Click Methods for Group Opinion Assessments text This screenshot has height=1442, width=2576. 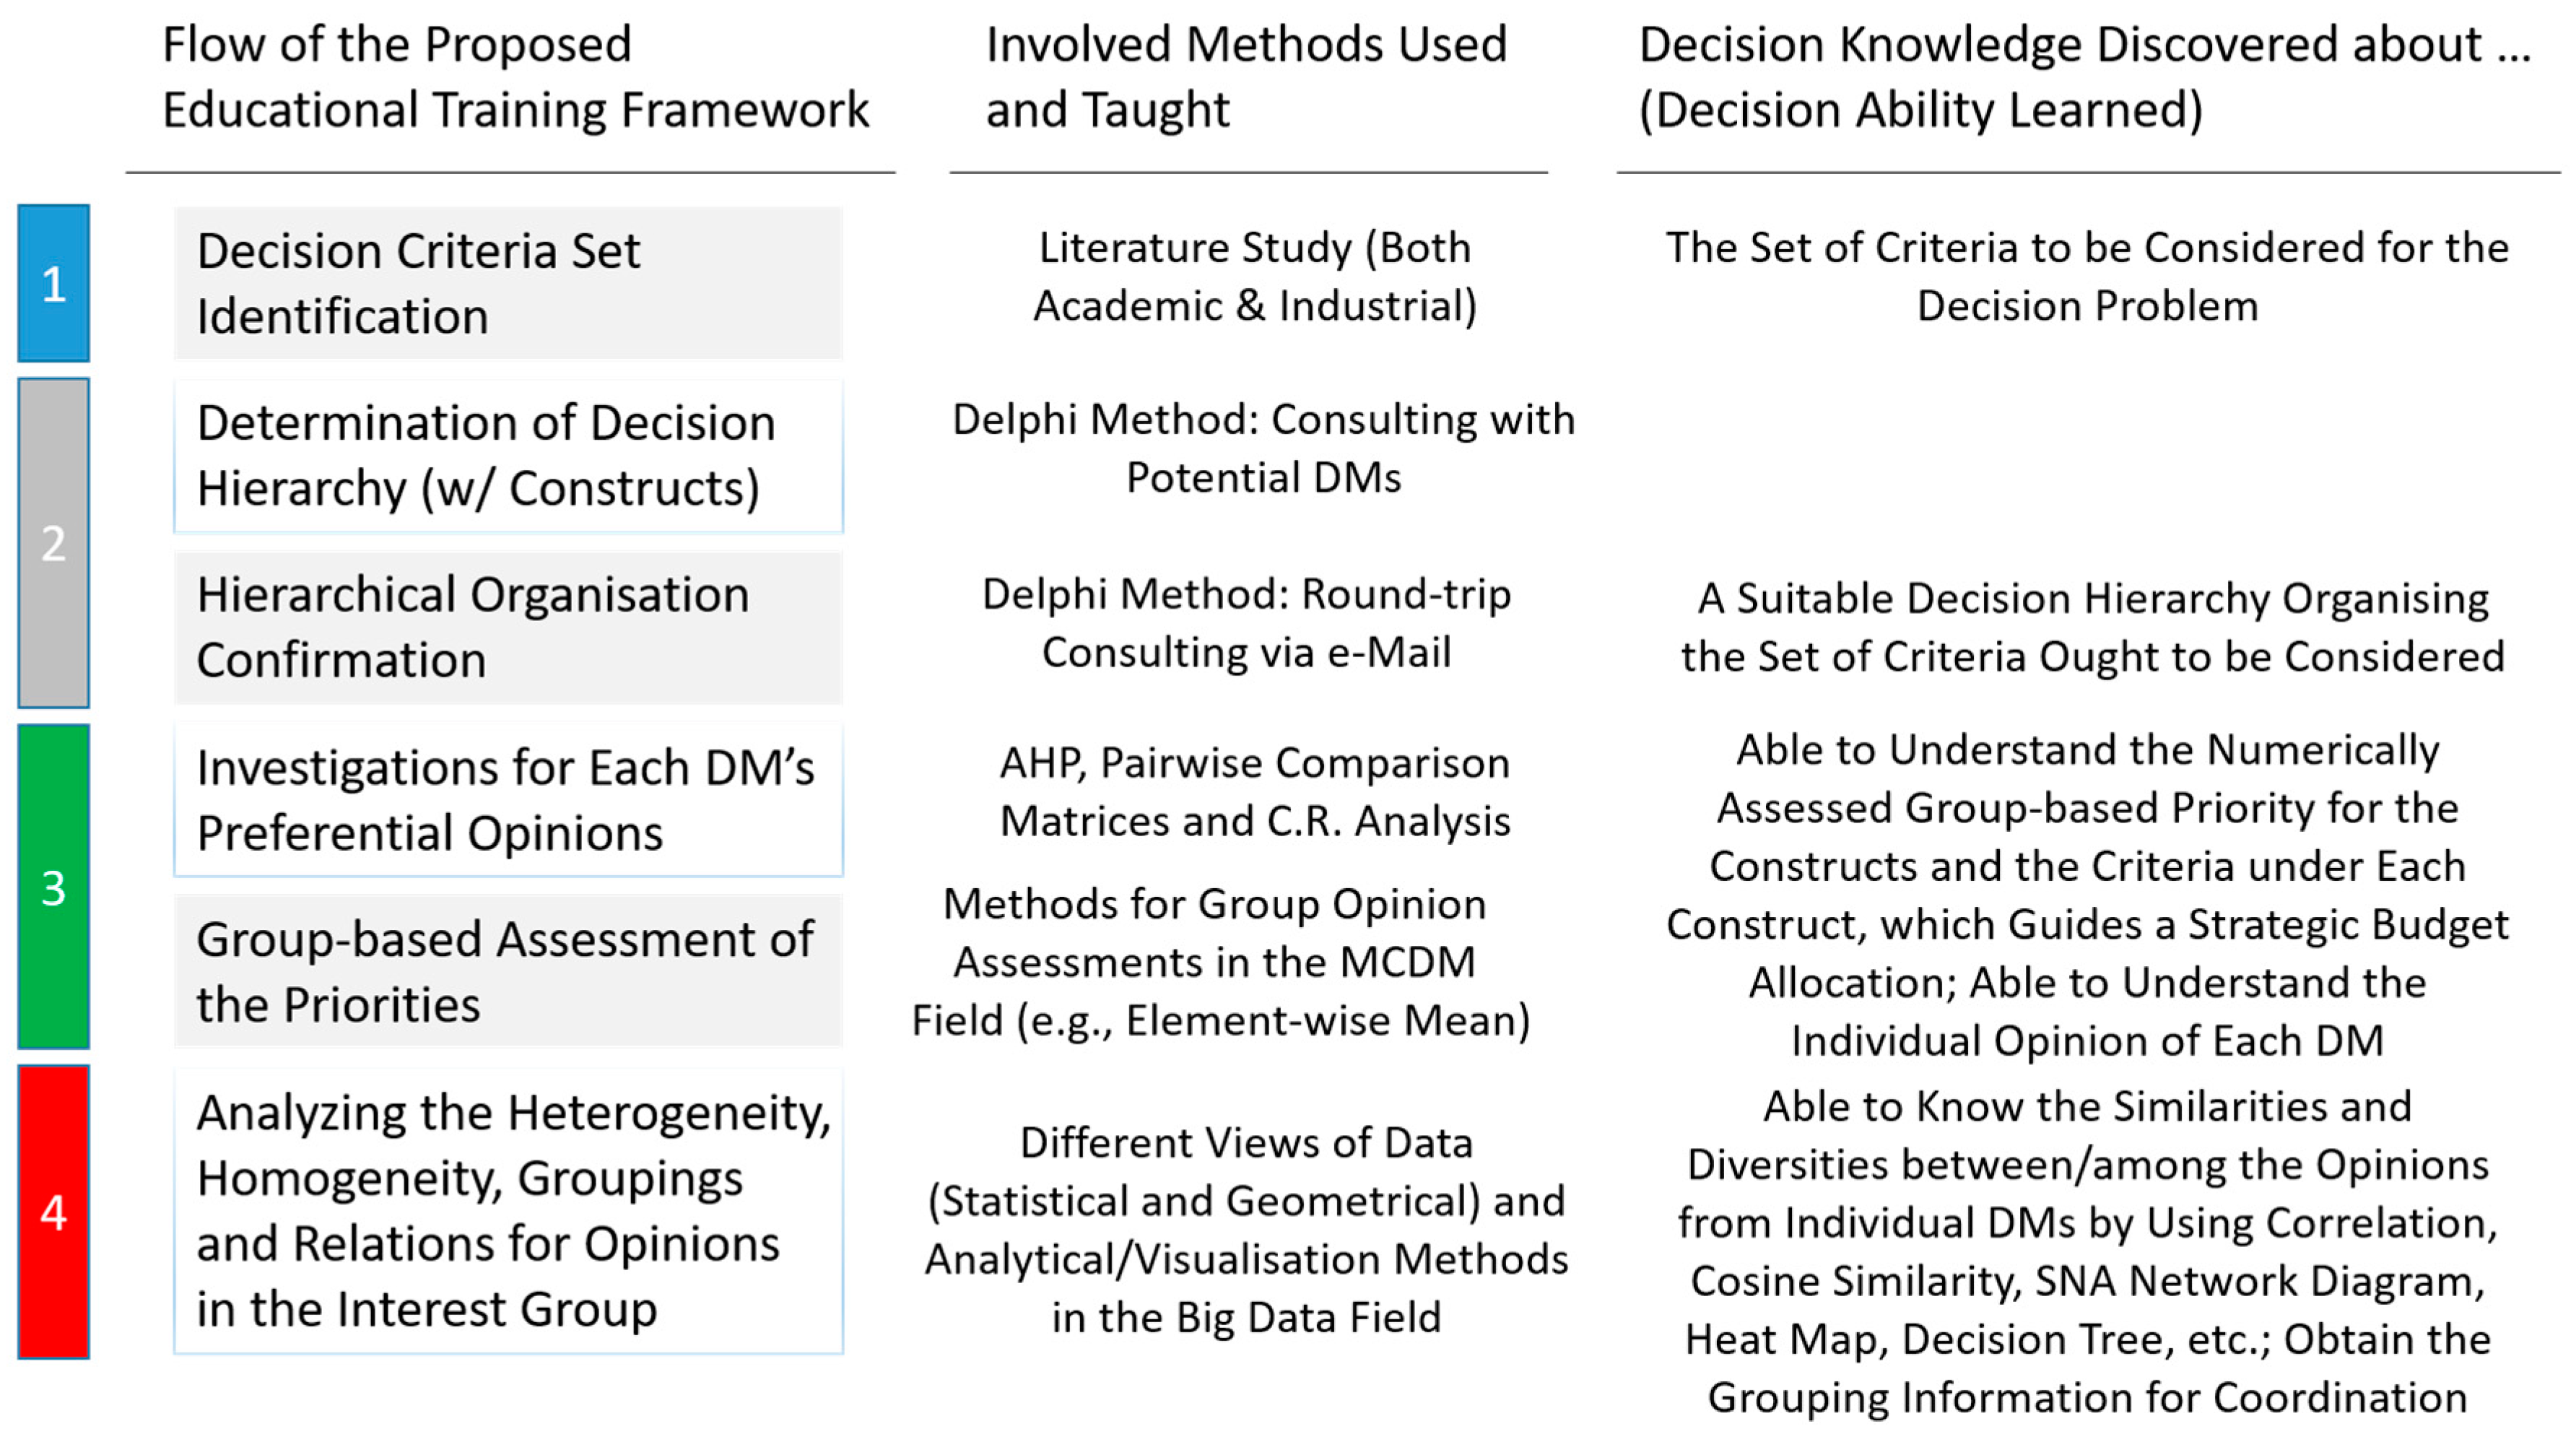click(x=1220, y=962)
